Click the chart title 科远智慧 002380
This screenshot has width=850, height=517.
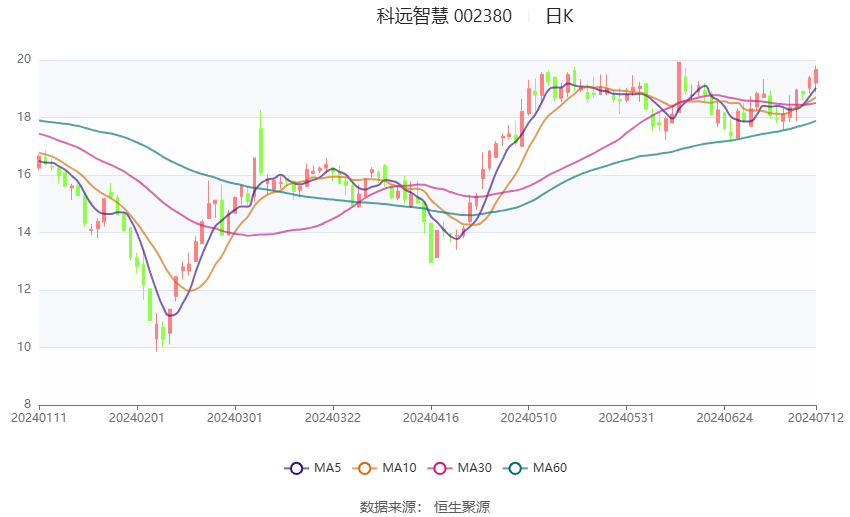pos(444,16)
